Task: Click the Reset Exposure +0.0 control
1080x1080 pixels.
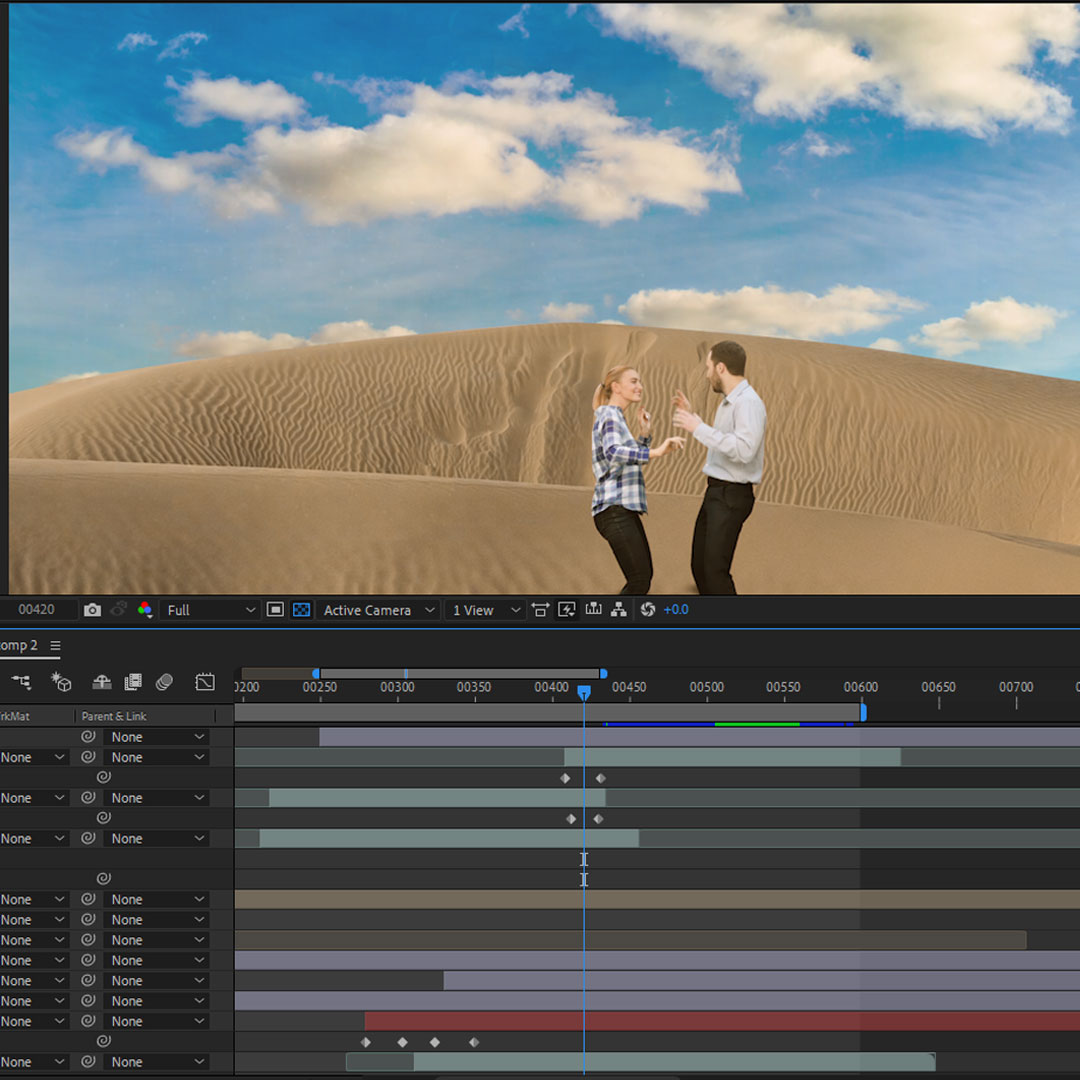Action: tap(646, 609)
